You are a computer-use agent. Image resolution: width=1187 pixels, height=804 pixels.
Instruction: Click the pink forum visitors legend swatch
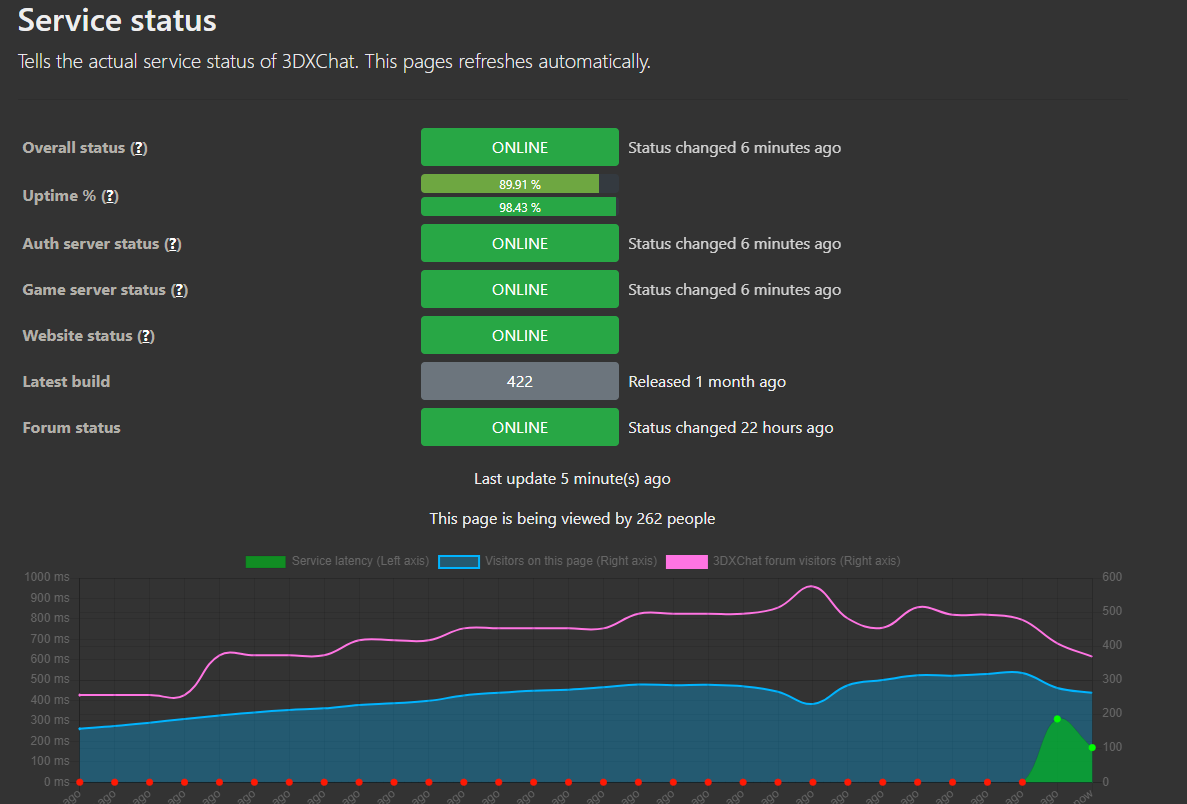click(x=687, y=562)
